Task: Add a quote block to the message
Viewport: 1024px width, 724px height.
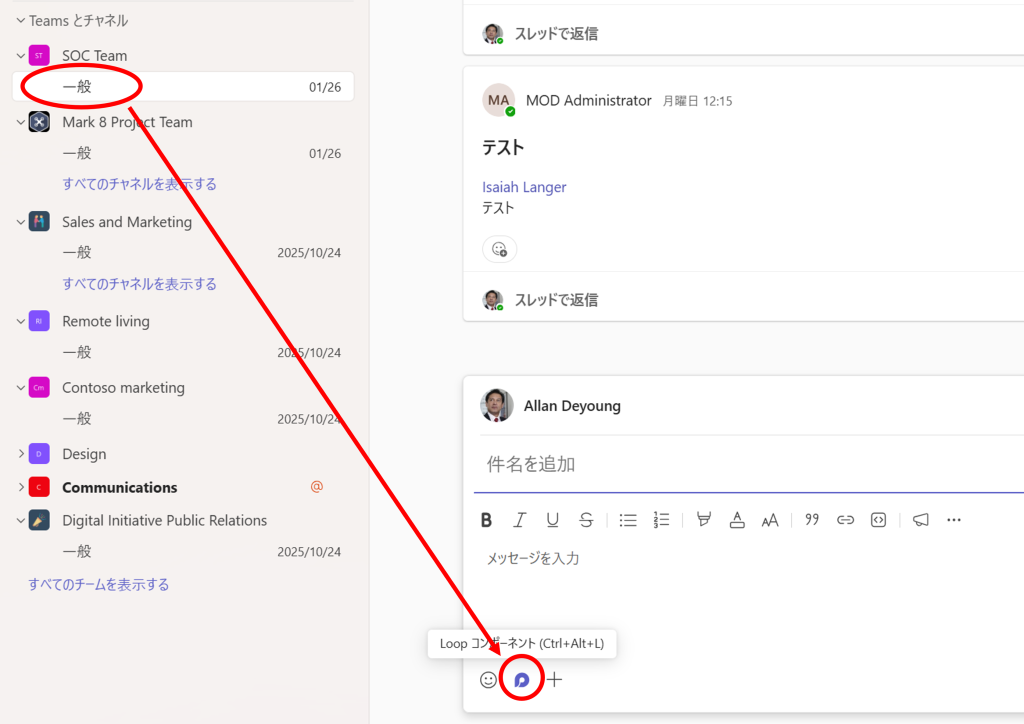Action: (x=812, y=520)
